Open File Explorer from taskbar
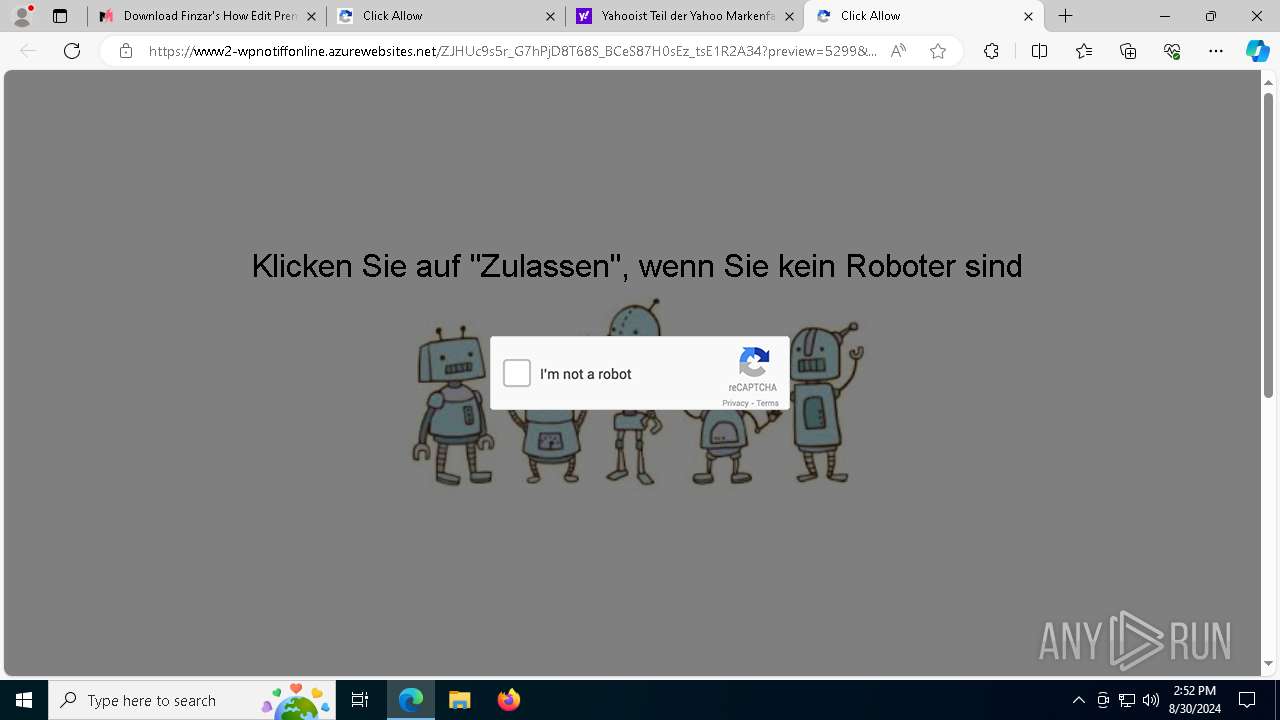1280x720 pixels. click(x=459, y=700)
